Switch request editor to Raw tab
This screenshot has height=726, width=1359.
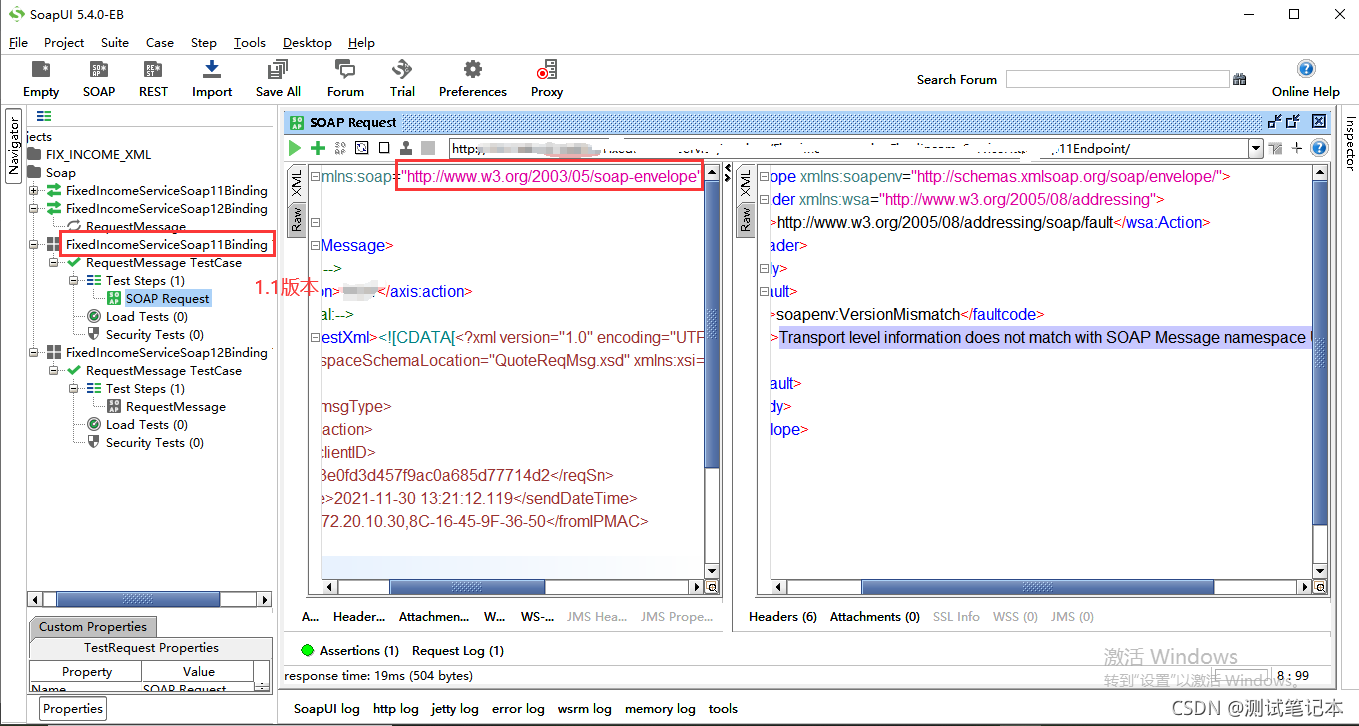click(297, 218)
